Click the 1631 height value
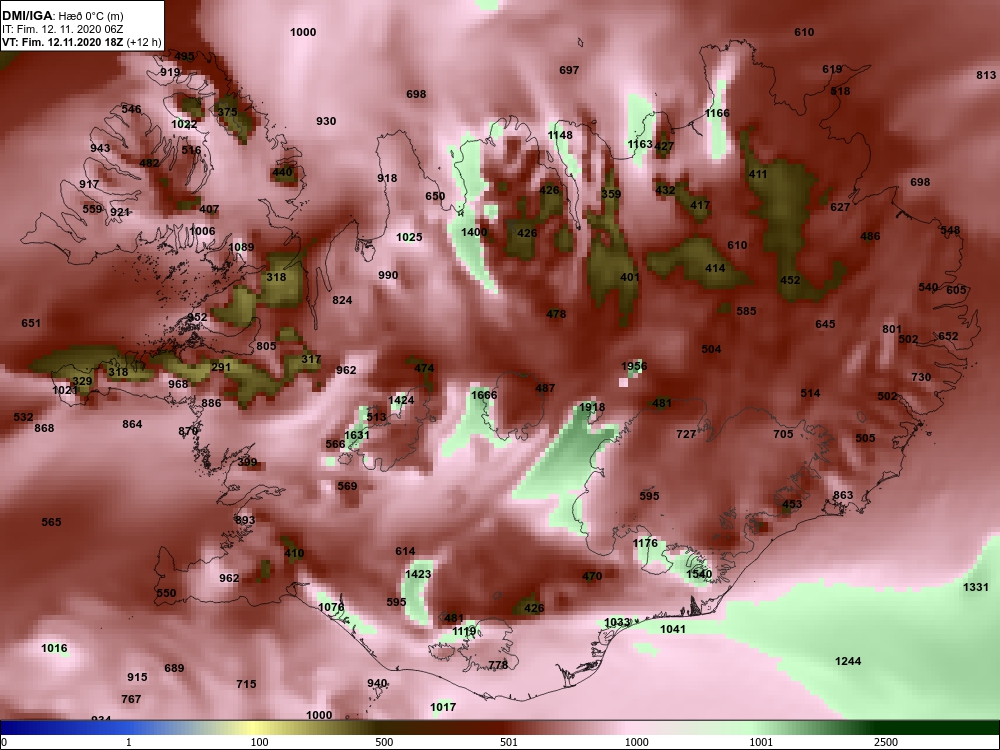Viewport: 1000px width, 750px height. tap(357, 435)
